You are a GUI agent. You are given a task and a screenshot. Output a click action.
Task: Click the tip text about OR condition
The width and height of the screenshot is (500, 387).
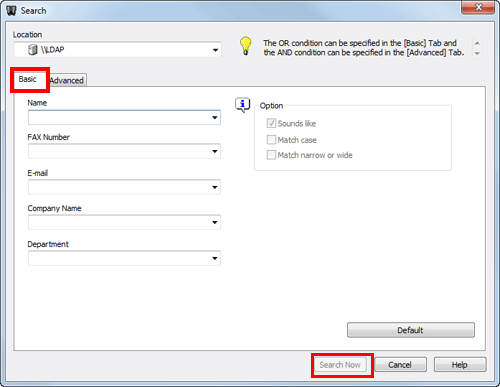pos(363,48)
